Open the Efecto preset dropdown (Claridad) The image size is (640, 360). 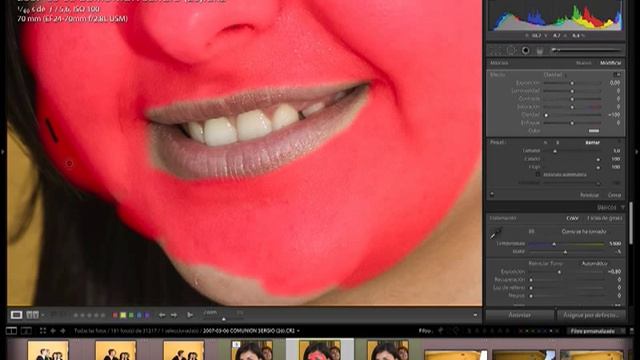[554, 75]
